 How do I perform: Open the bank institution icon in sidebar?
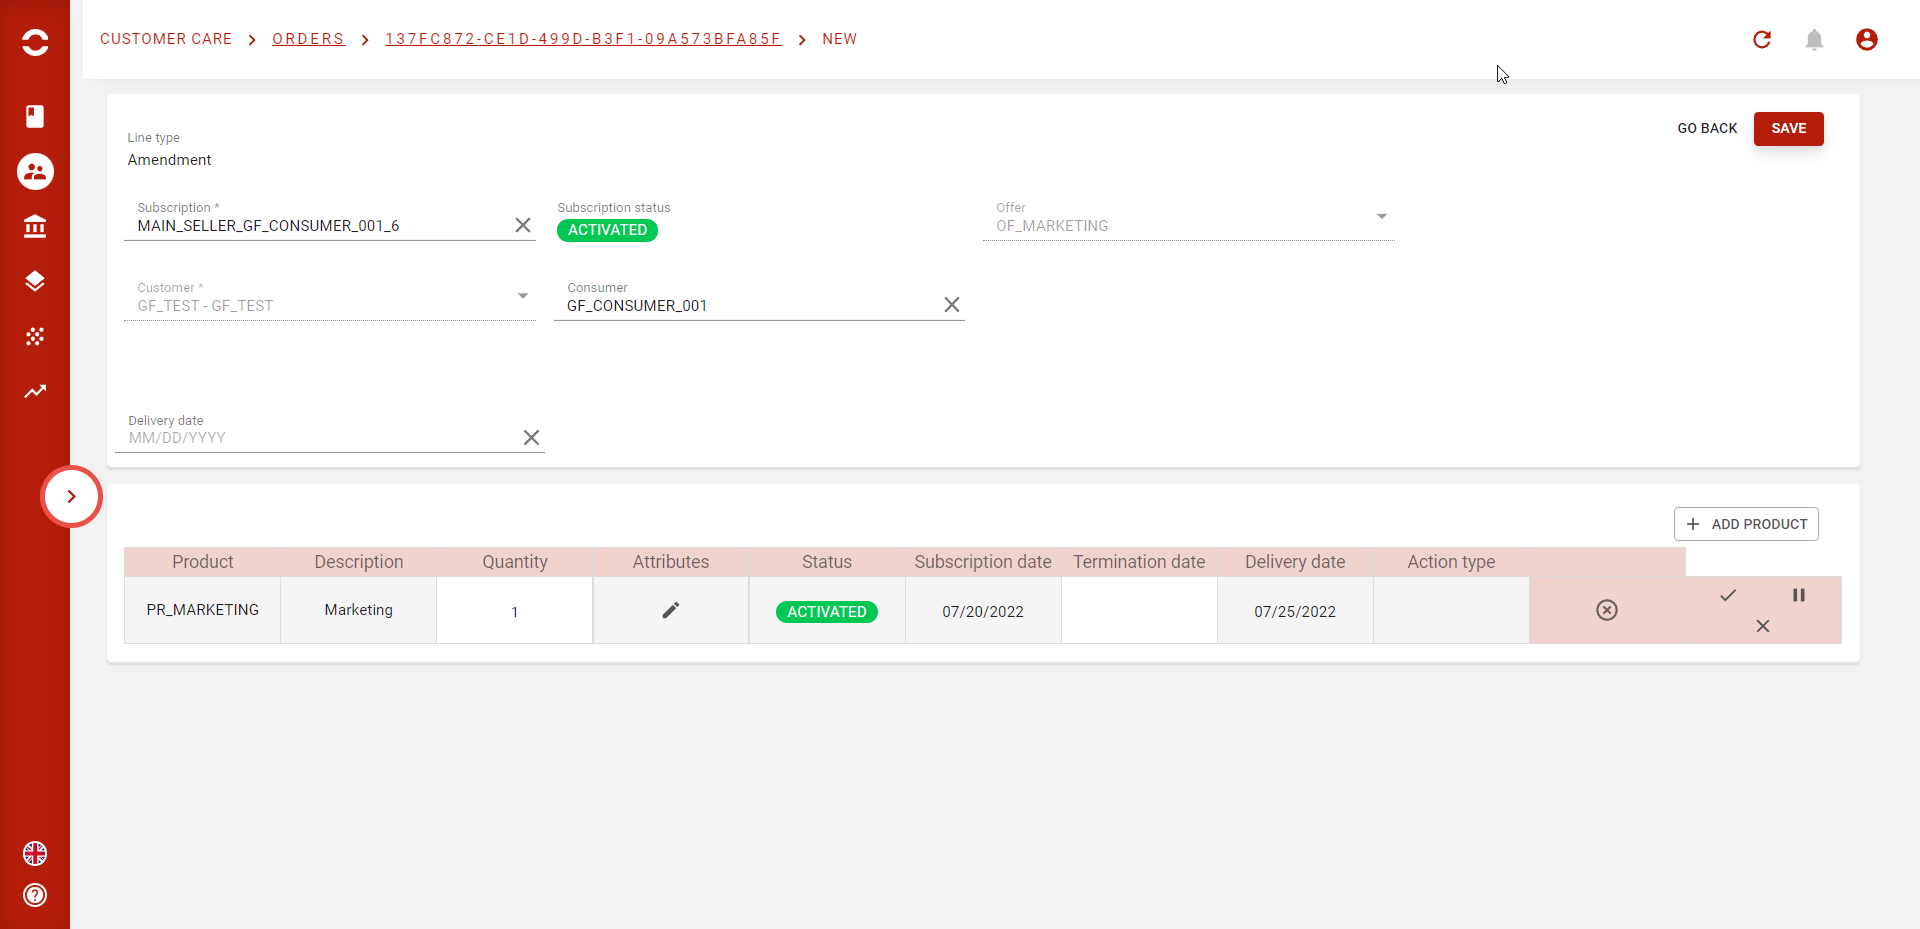35,227
